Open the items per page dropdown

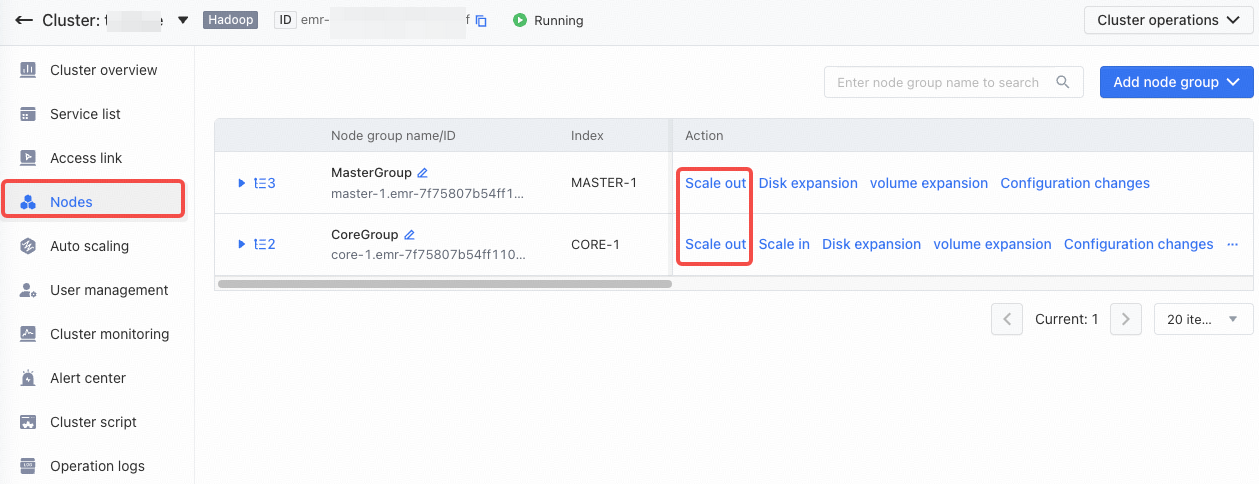(x=1203, y=319)
